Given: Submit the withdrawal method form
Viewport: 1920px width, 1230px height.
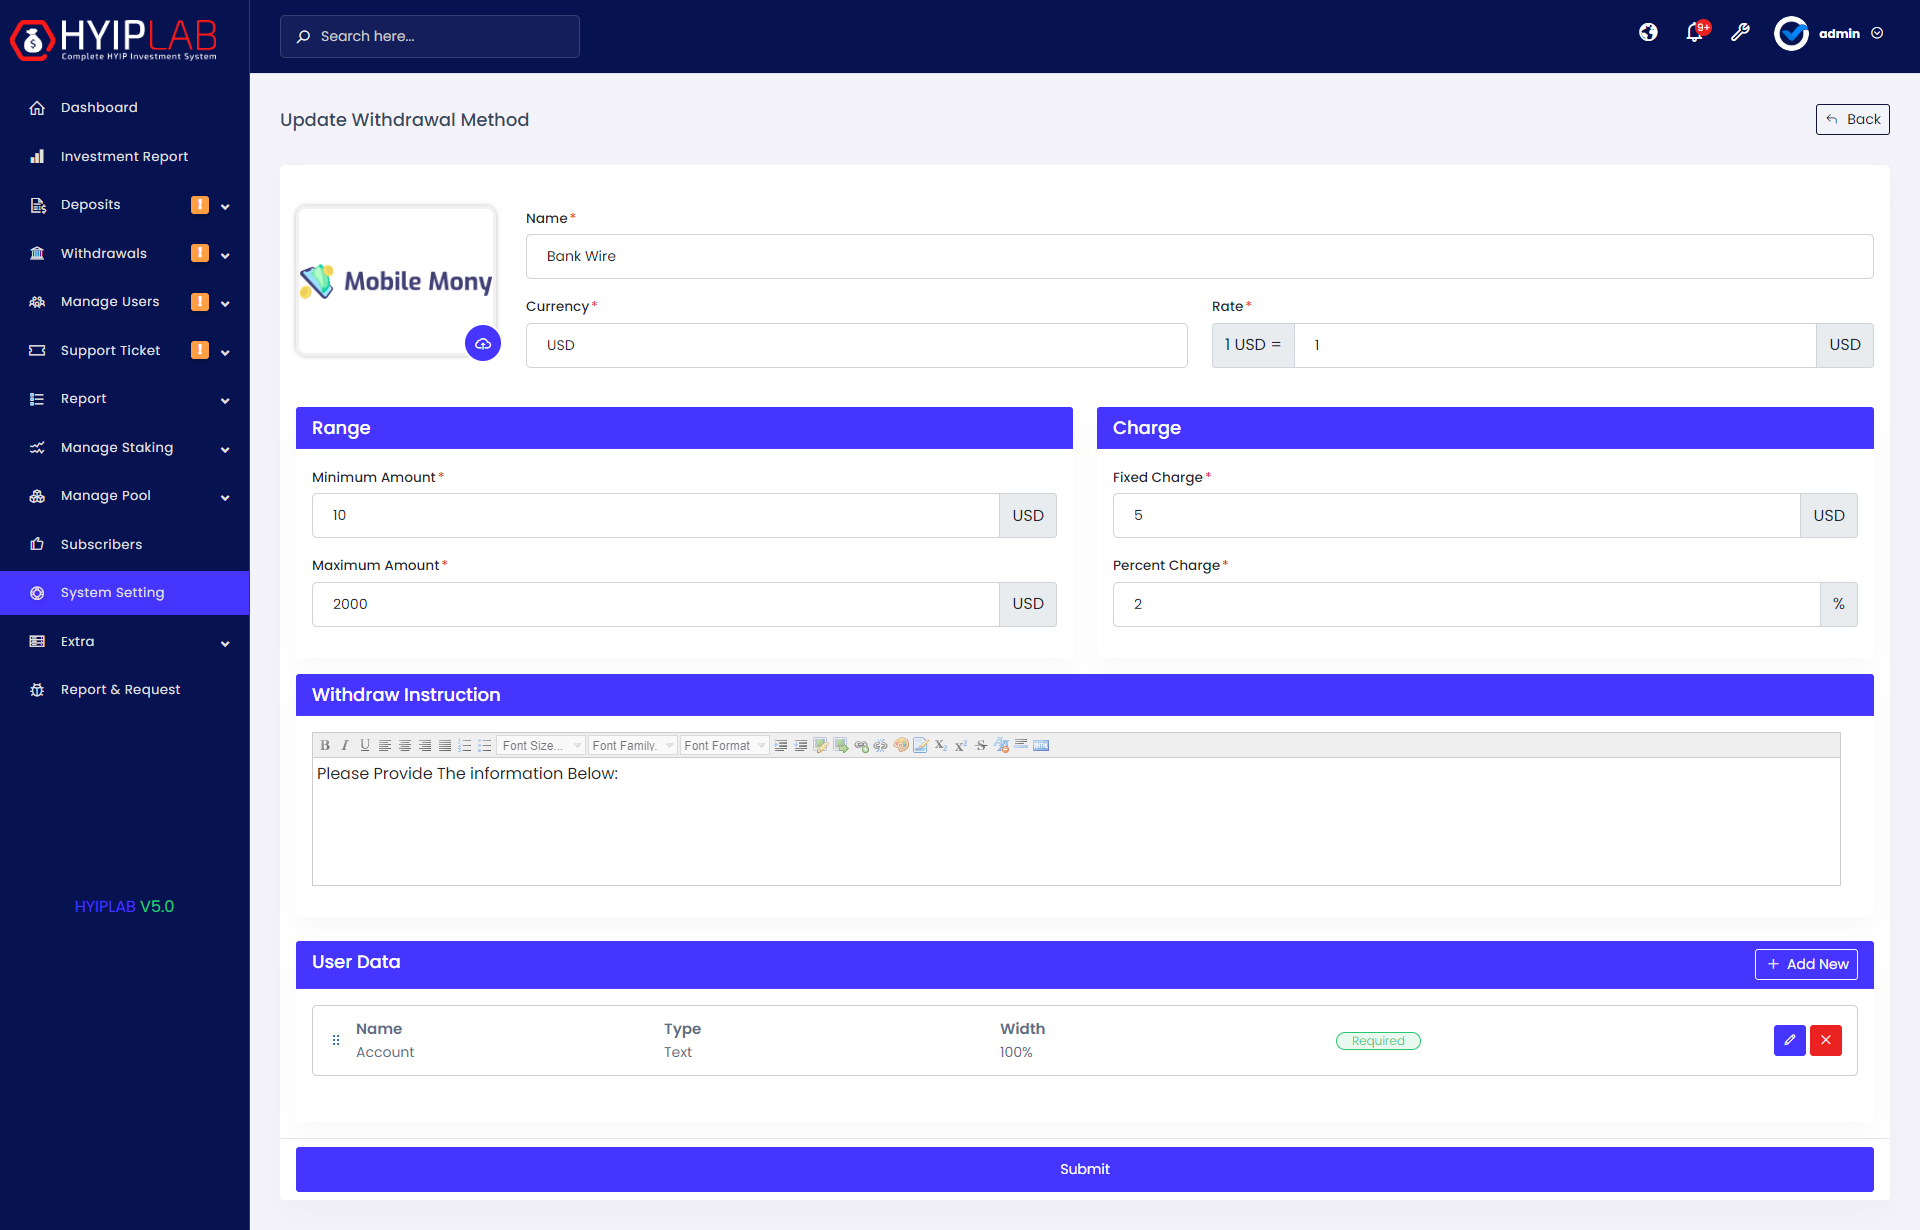Looking at the screenshot, I should (1084, 1169).
